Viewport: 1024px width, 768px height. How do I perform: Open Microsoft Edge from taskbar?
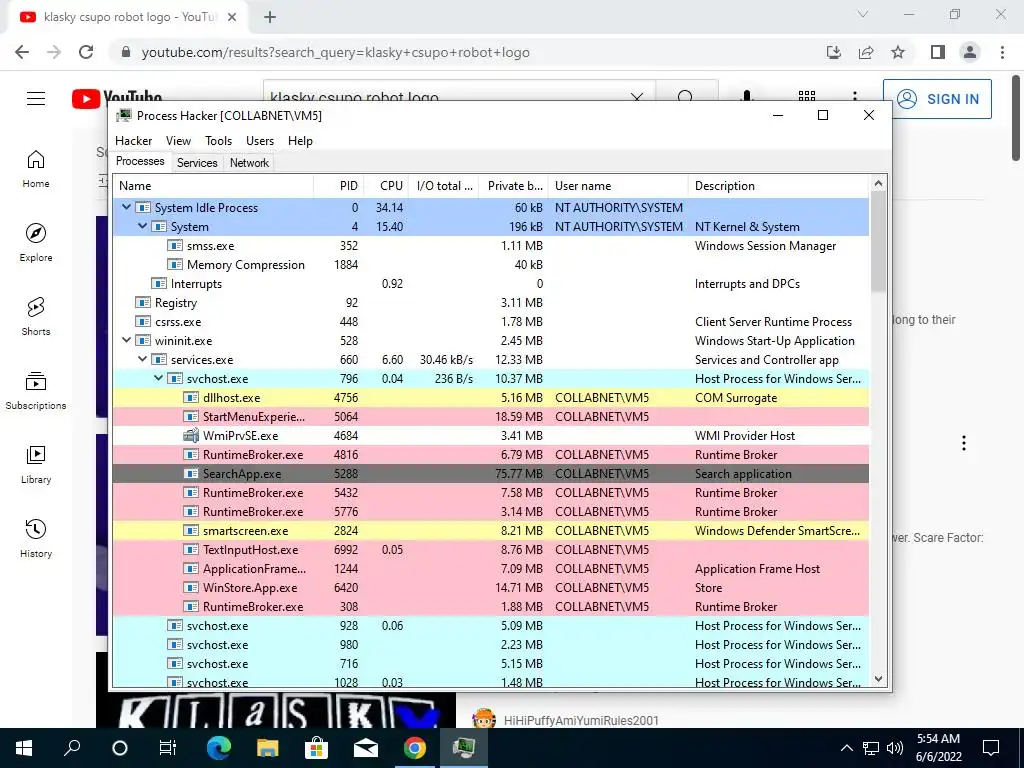point(219,748)
